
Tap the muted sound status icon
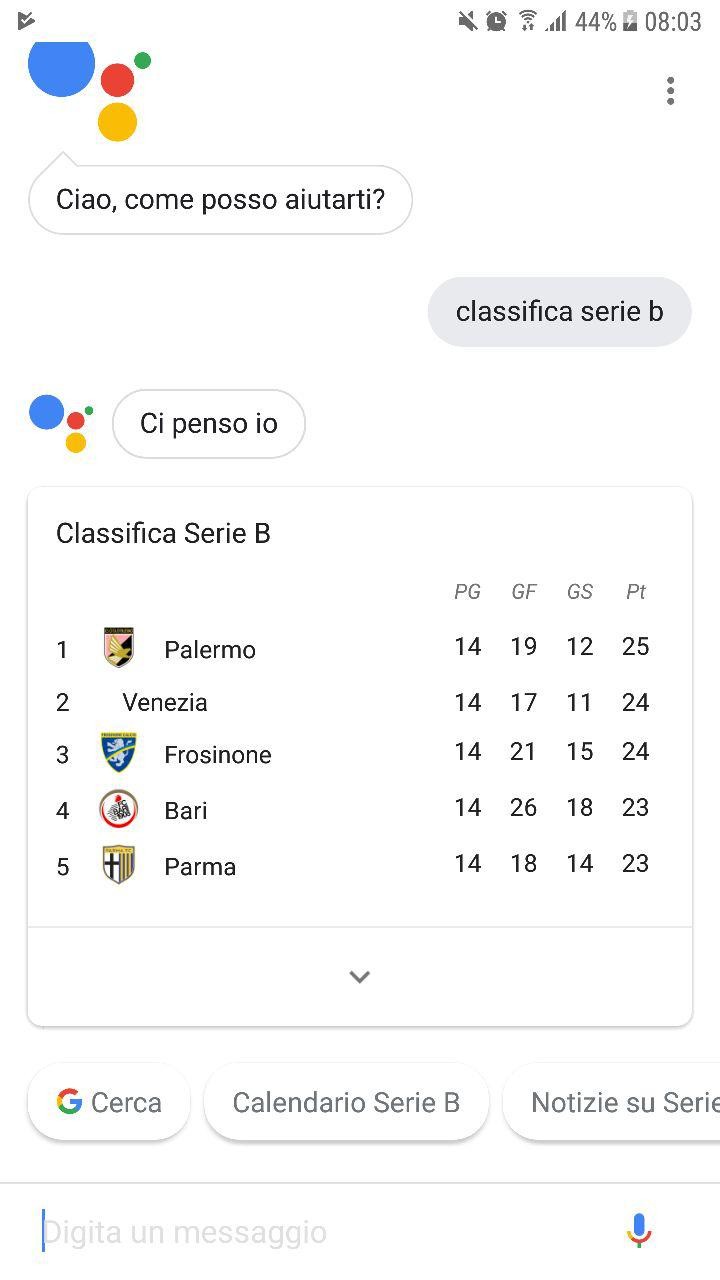point(467,21)
